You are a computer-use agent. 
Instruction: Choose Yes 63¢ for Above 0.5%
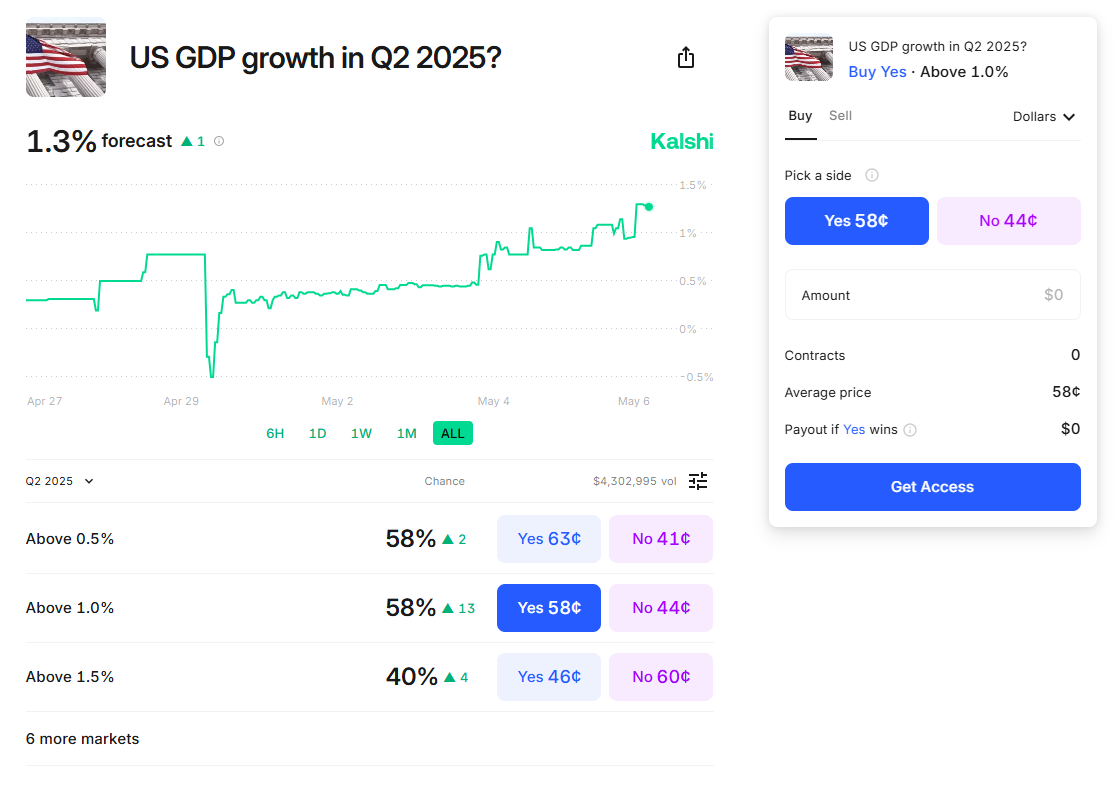coord(549,539)
